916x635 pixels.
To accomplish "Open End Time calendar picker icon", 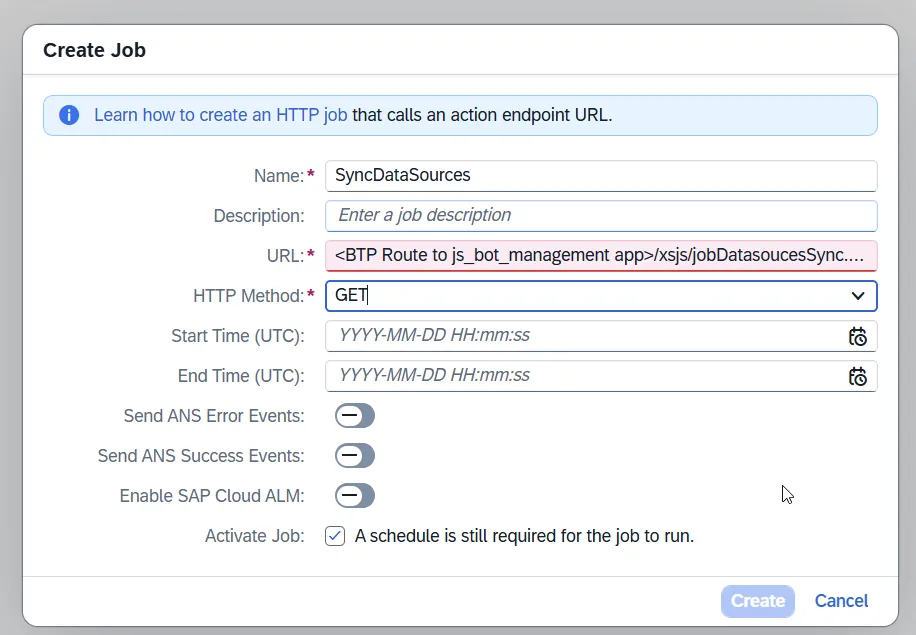I will click(858, 376).
